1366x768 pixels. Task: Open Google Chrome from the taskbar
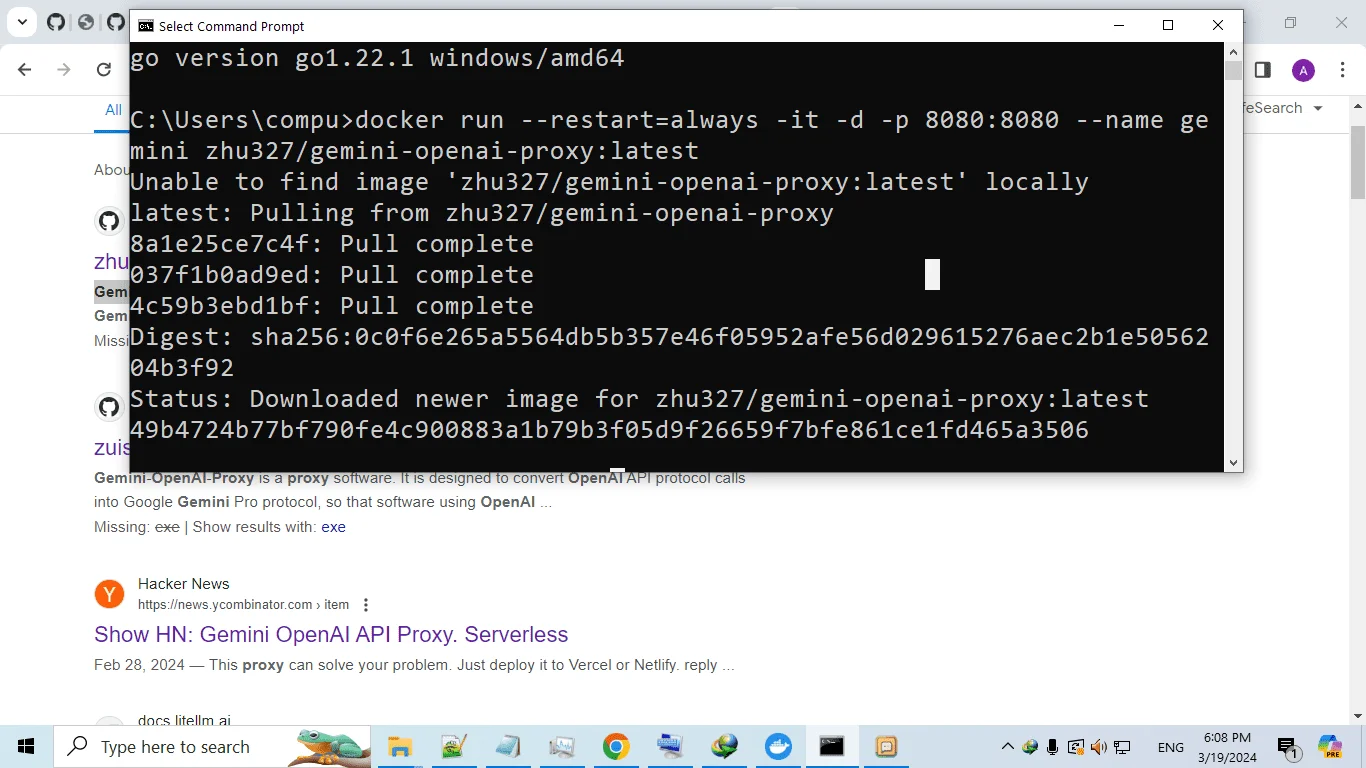pyautogui.click(x=616, y=747)
